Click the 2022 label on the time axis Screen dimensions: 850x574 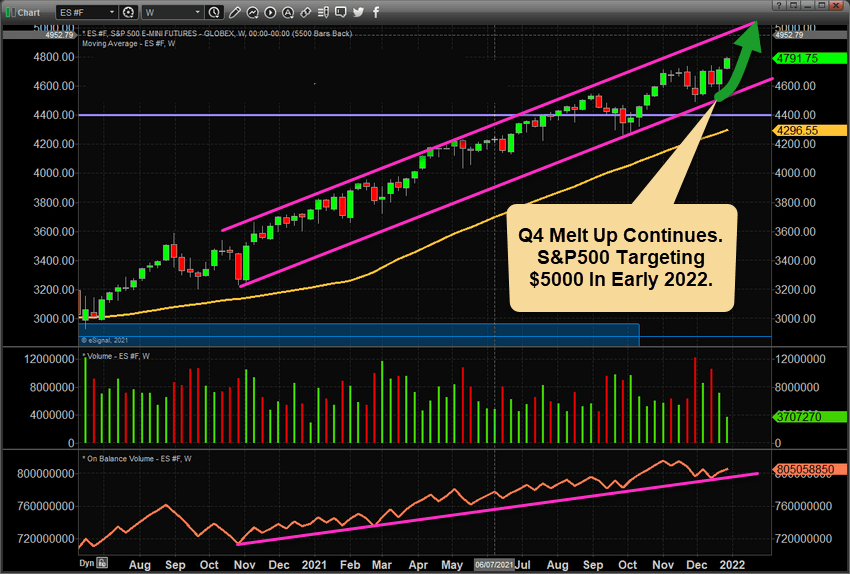click(x=732, y=565)
